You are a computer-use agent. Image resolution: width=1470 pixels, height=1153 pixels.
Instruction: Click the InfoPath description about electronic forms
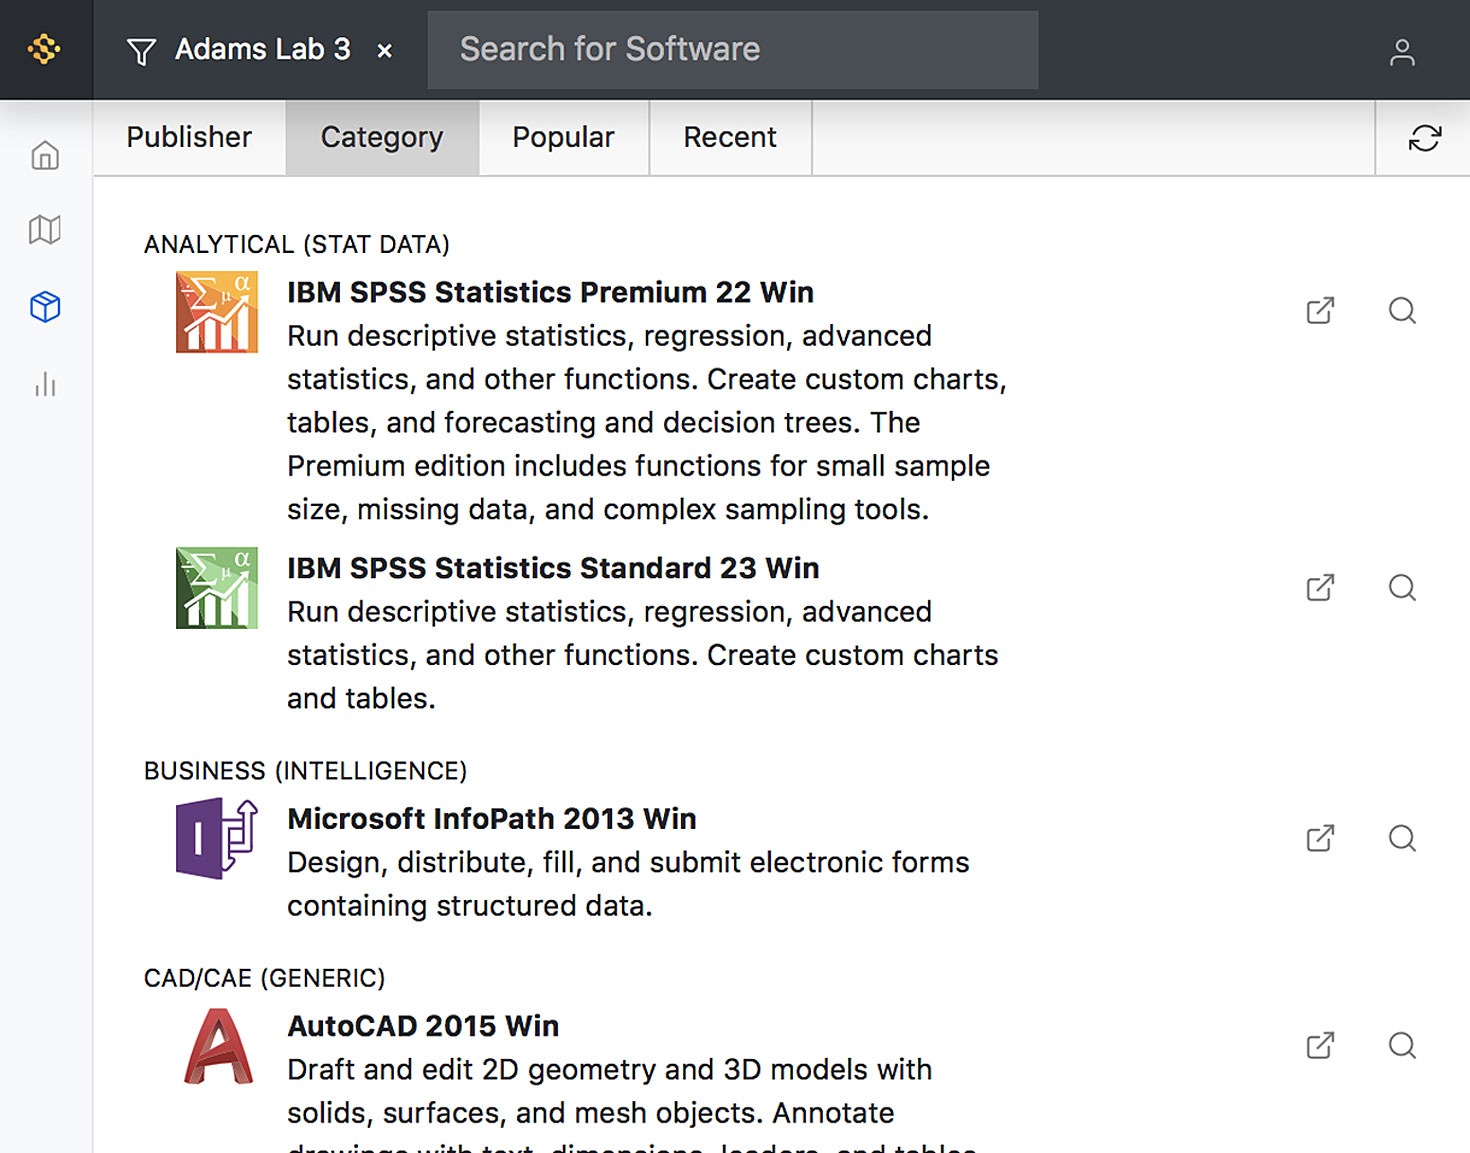tap(628, 884)
